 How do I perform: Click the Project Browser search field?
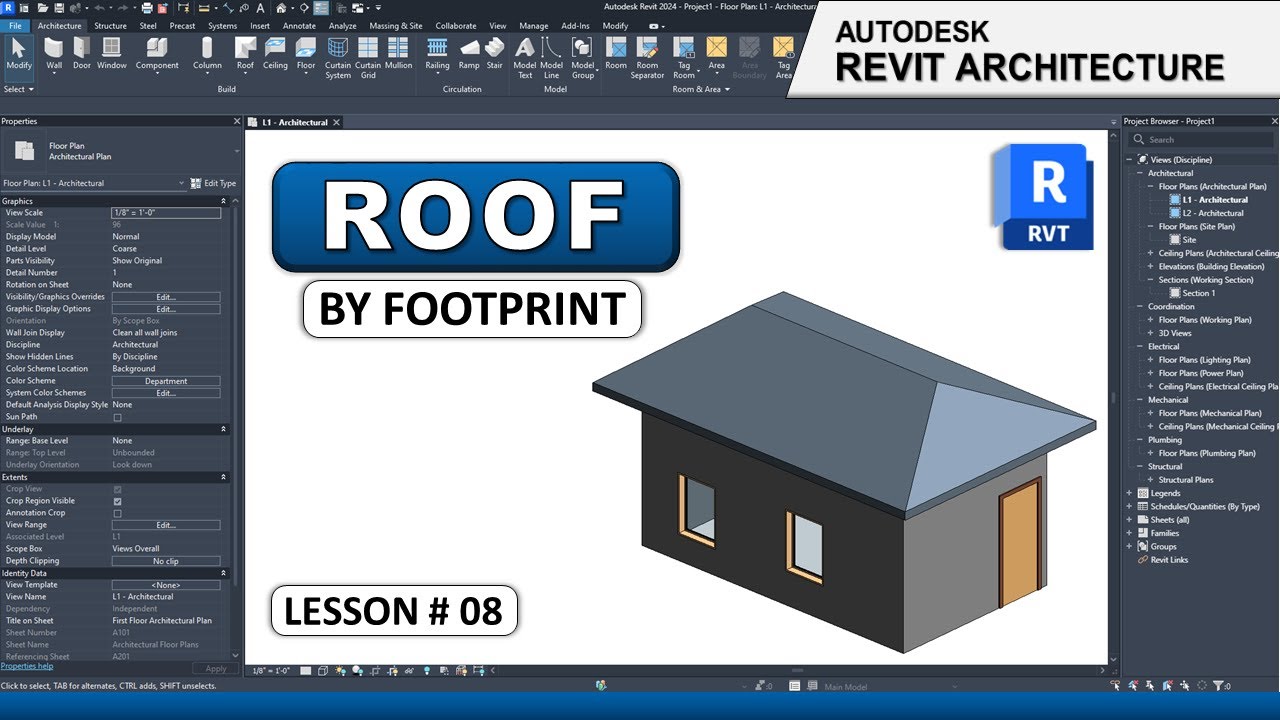pyautogui.click(x=1200, y=140)
